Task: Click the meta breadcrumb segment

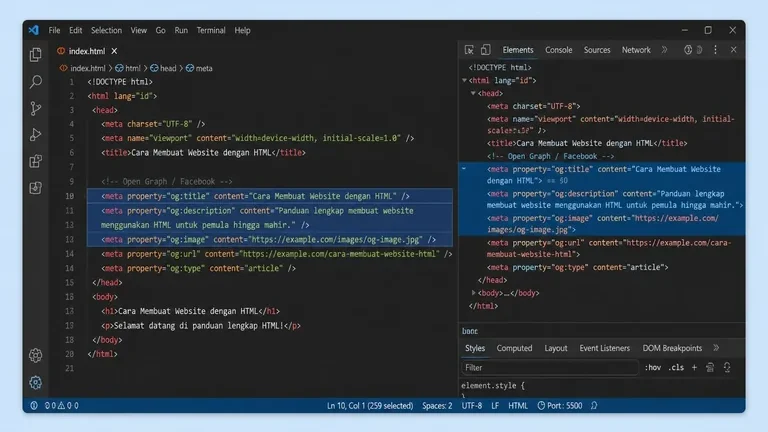Action: (x=199, y=68)
